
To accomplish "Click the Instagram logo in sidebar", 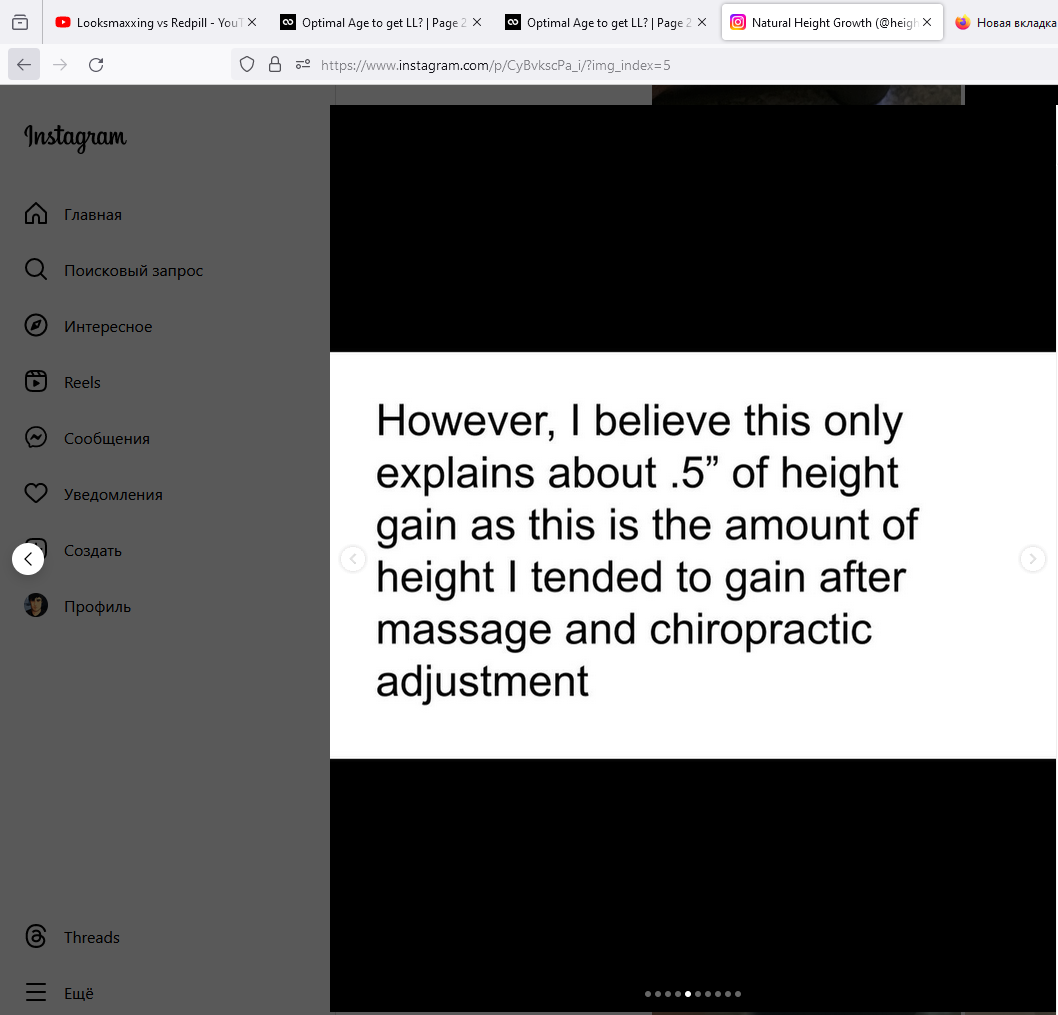I will point(75,138).
